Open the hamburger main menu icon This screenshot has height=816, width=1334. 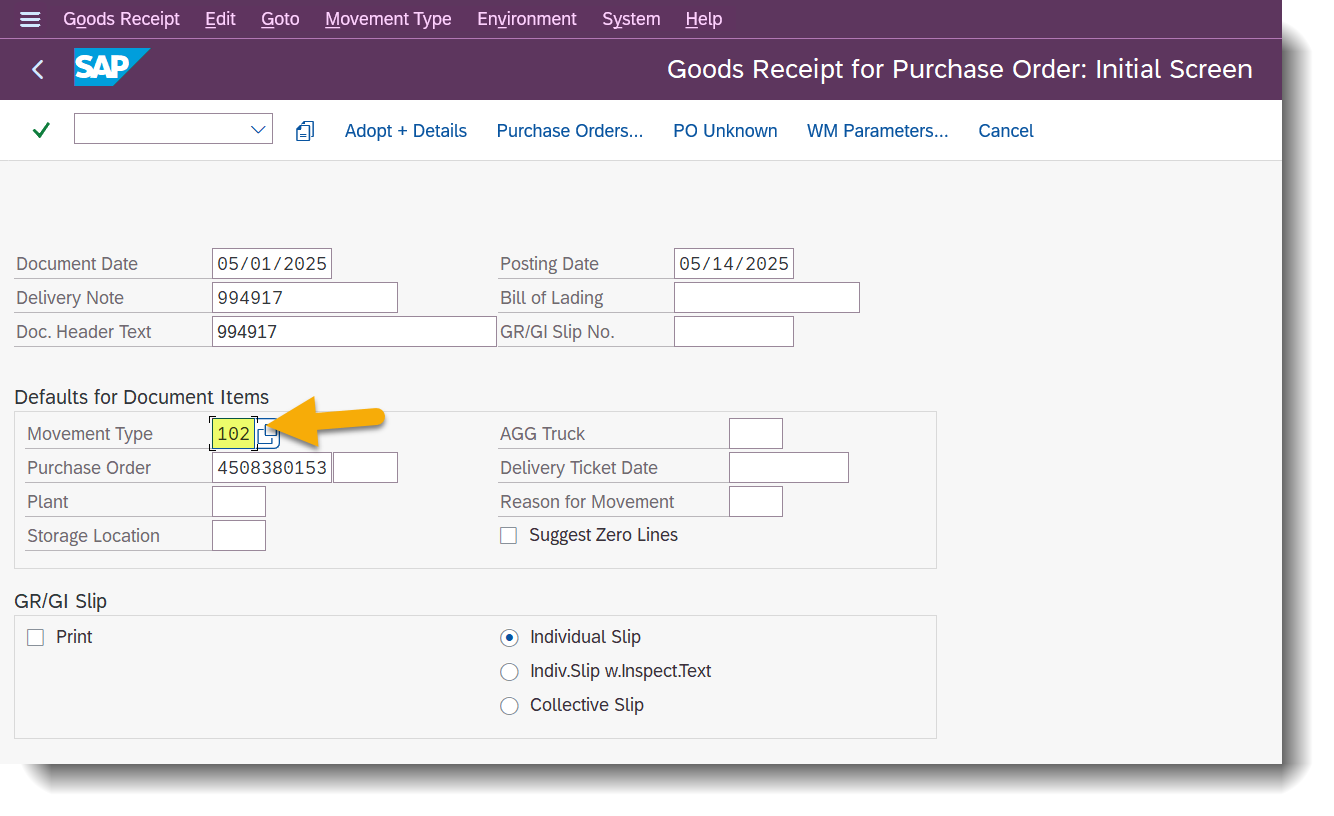click(30, 19)
